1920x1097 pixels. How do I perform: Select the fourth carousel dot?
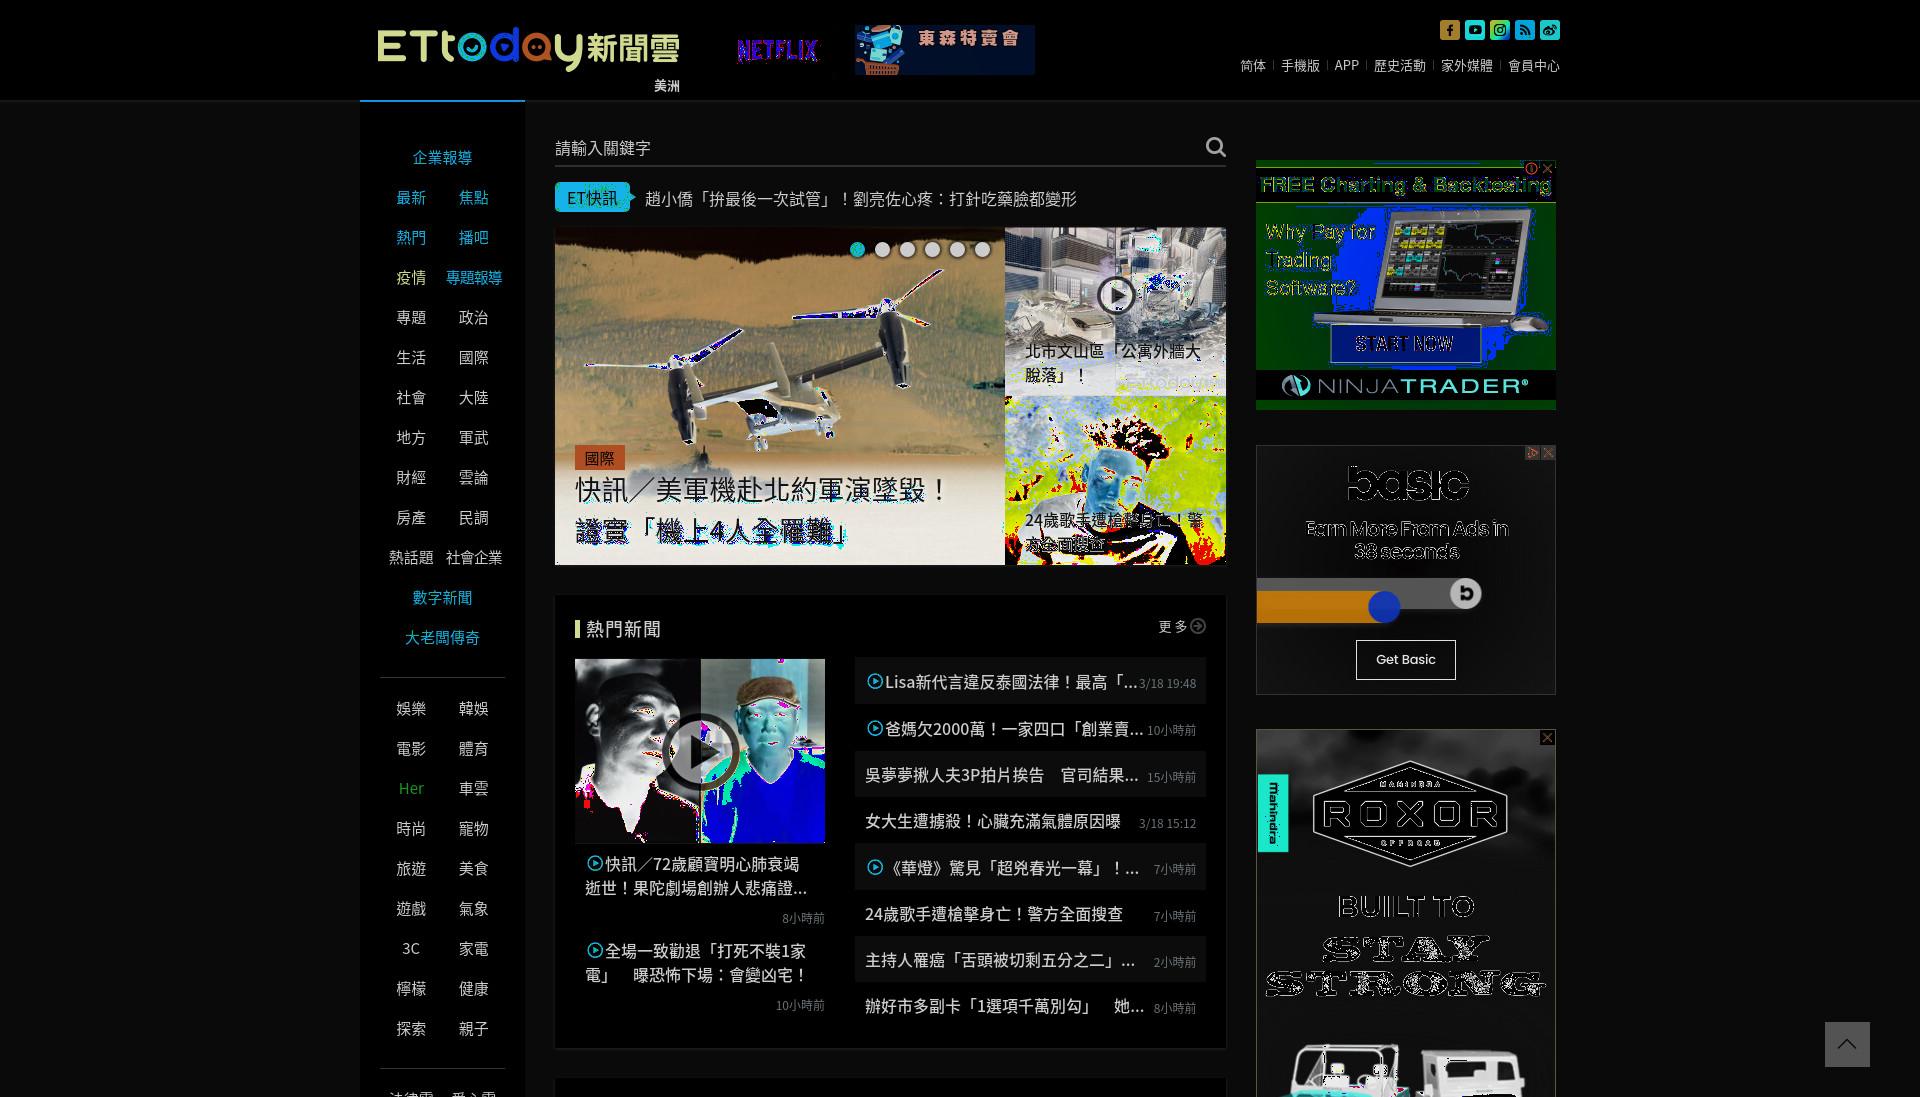coord(932,250)
